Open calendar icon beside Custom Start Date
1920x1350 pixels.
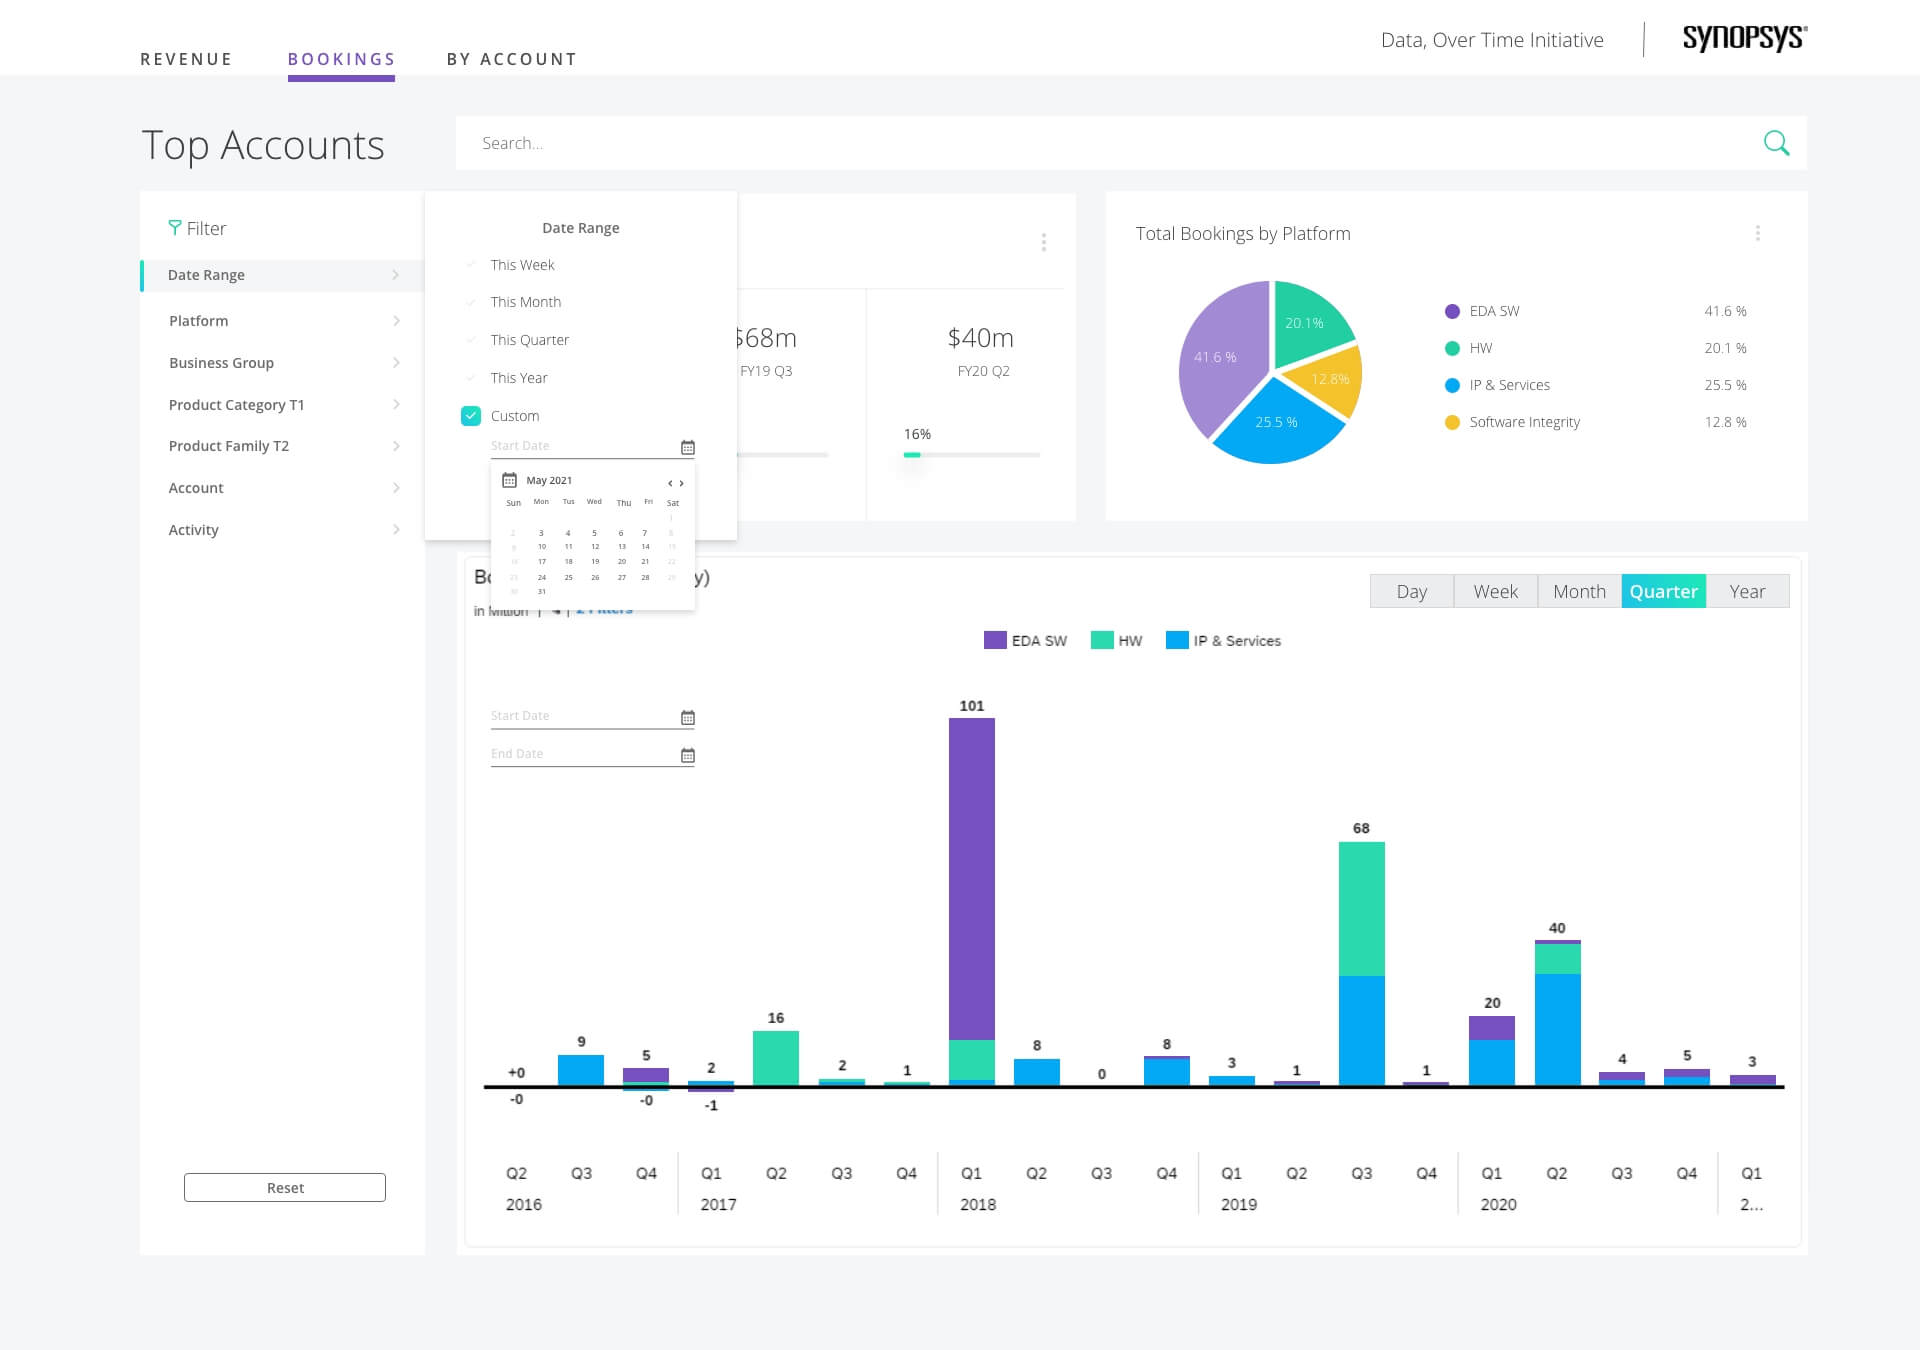point(687,447)
